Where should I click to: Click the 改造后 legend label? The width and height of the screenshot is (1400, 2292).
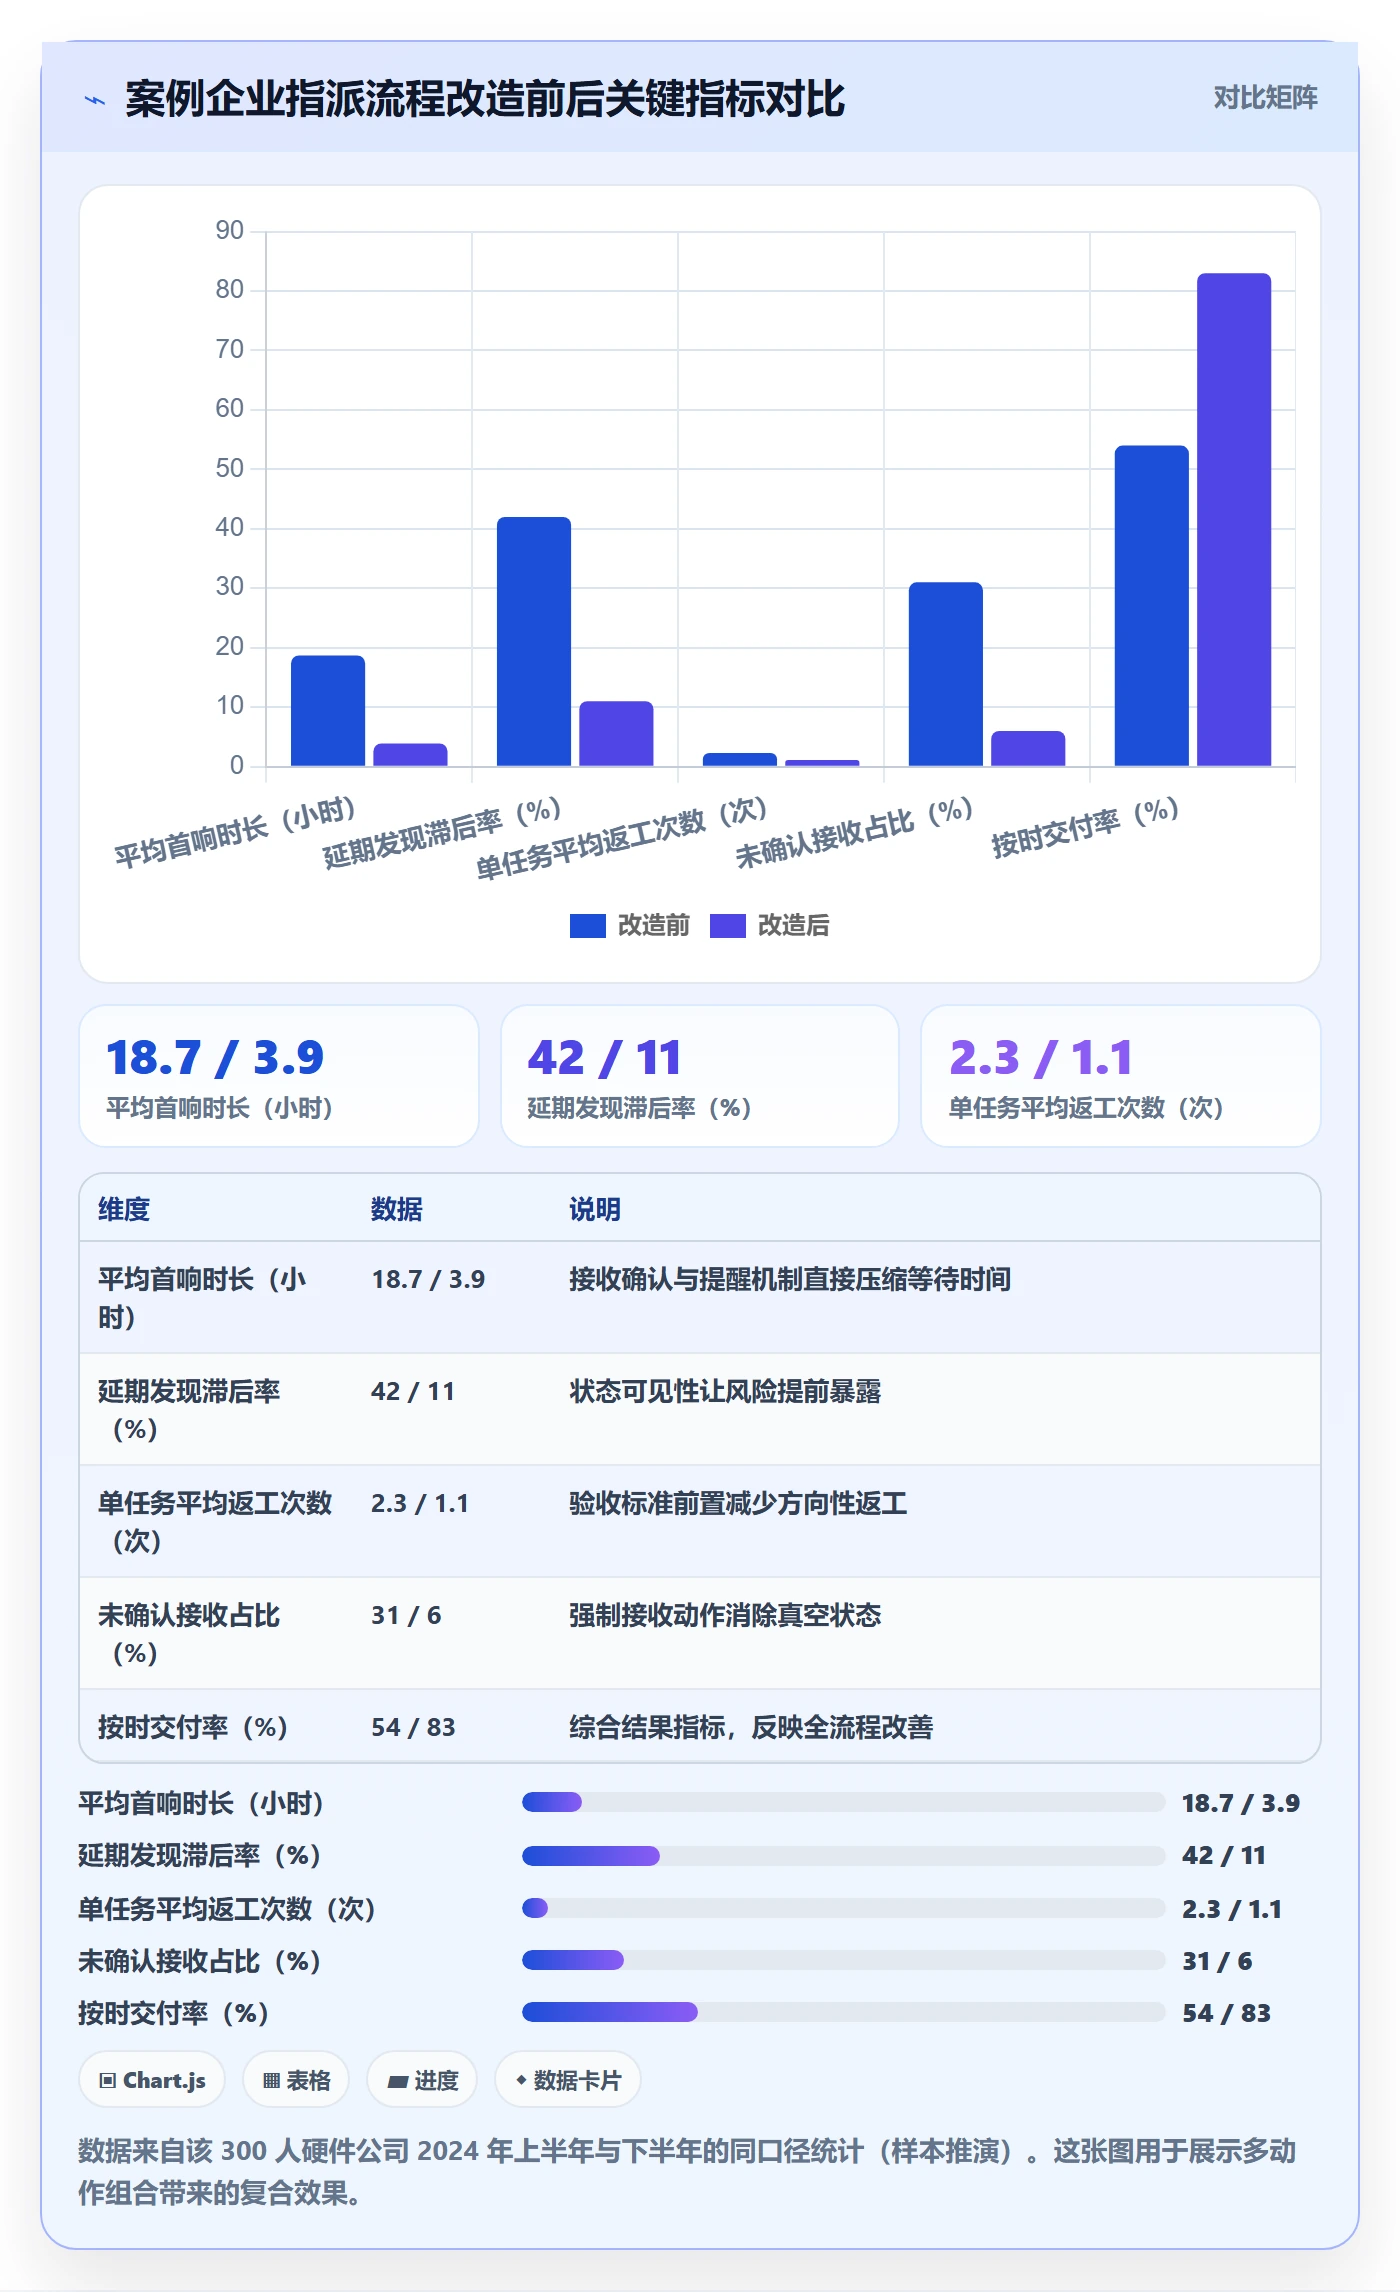[x=793, y=926]
